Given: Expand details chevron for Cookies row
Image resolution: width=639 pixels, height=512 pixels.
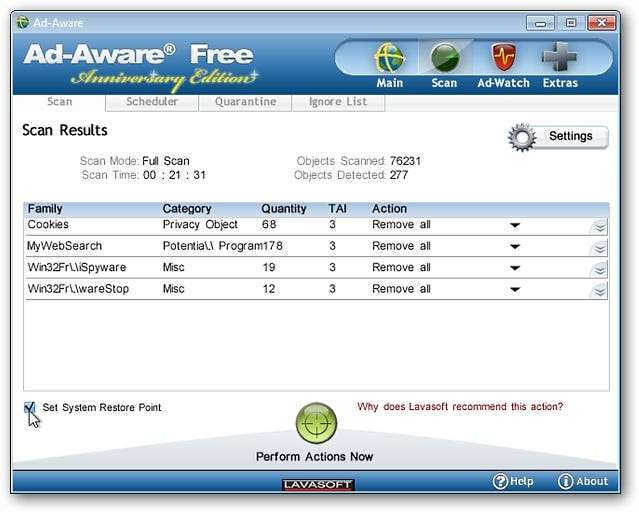Looking at the screenshot, I should coord(599,226).
